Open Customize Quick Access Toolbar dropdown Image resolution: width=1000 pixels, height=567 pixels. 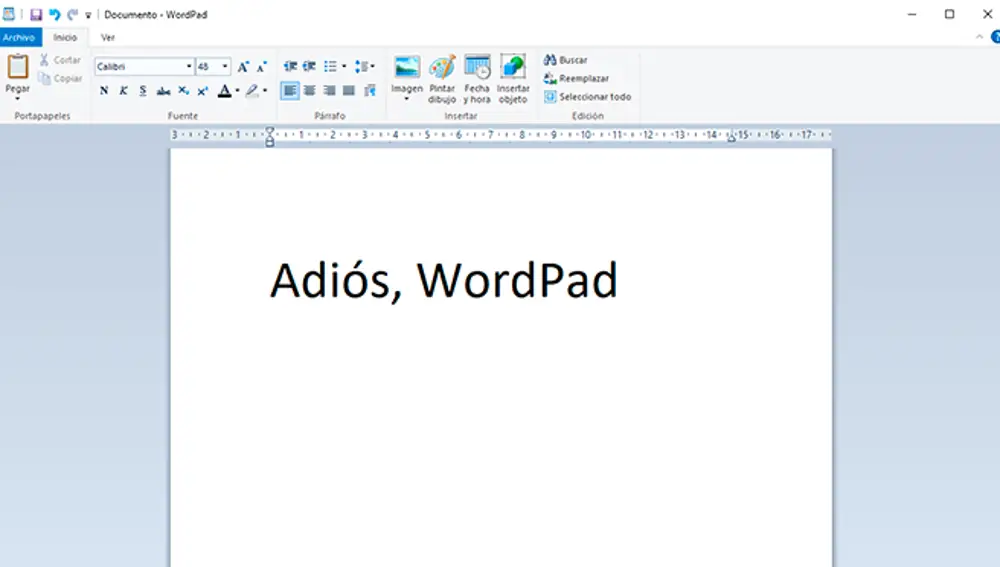click(88, 15)
